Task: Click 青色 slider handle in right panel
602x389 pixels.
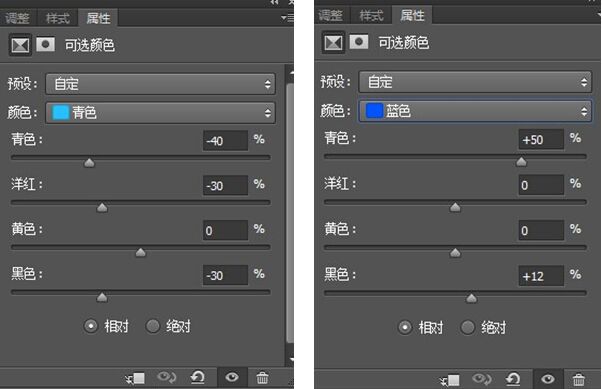Action: pyautogui.click(x=521, y=162)
